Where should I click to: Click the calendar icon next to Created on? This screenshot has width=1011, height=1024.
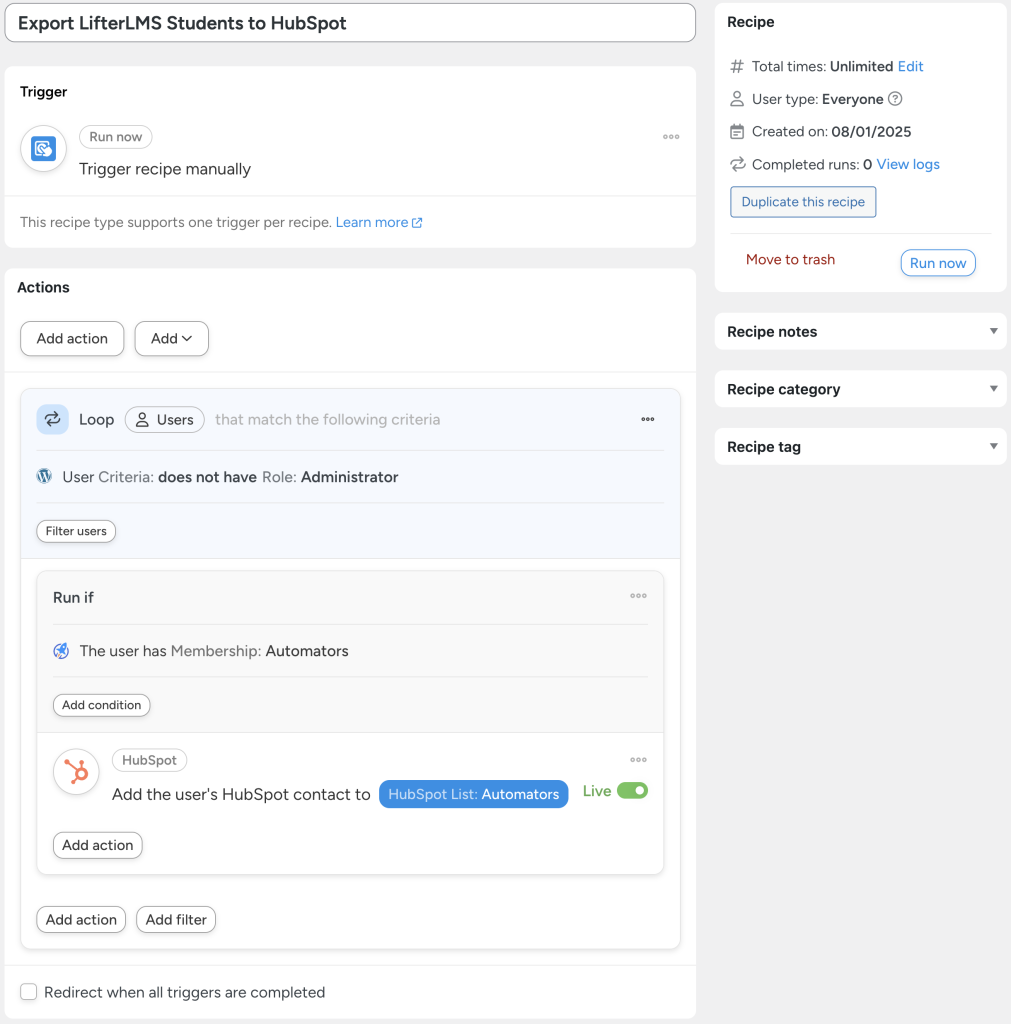point(736,131)
